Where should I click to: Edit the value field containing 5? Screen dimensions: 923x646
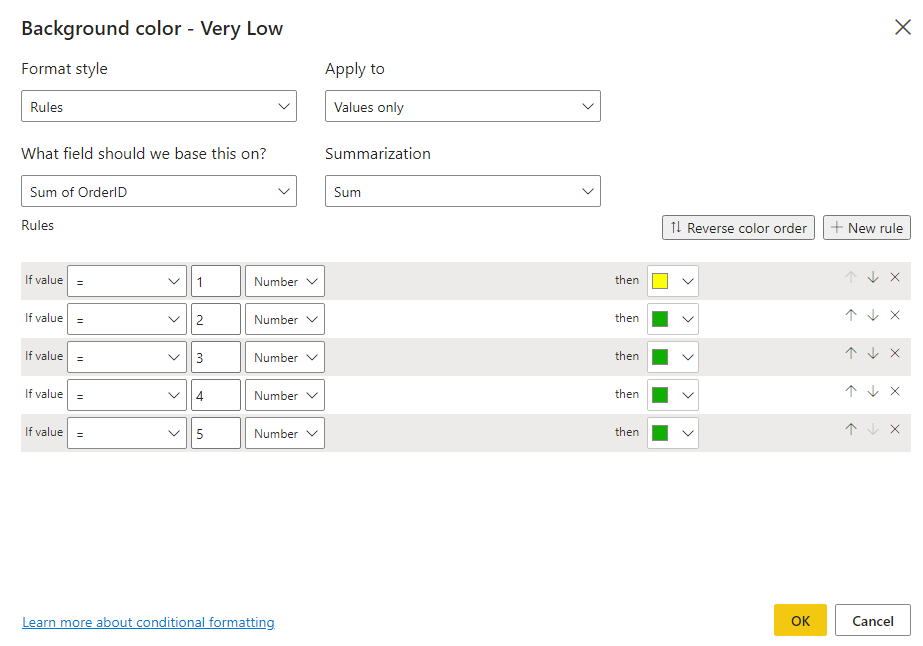coord(215,433)
